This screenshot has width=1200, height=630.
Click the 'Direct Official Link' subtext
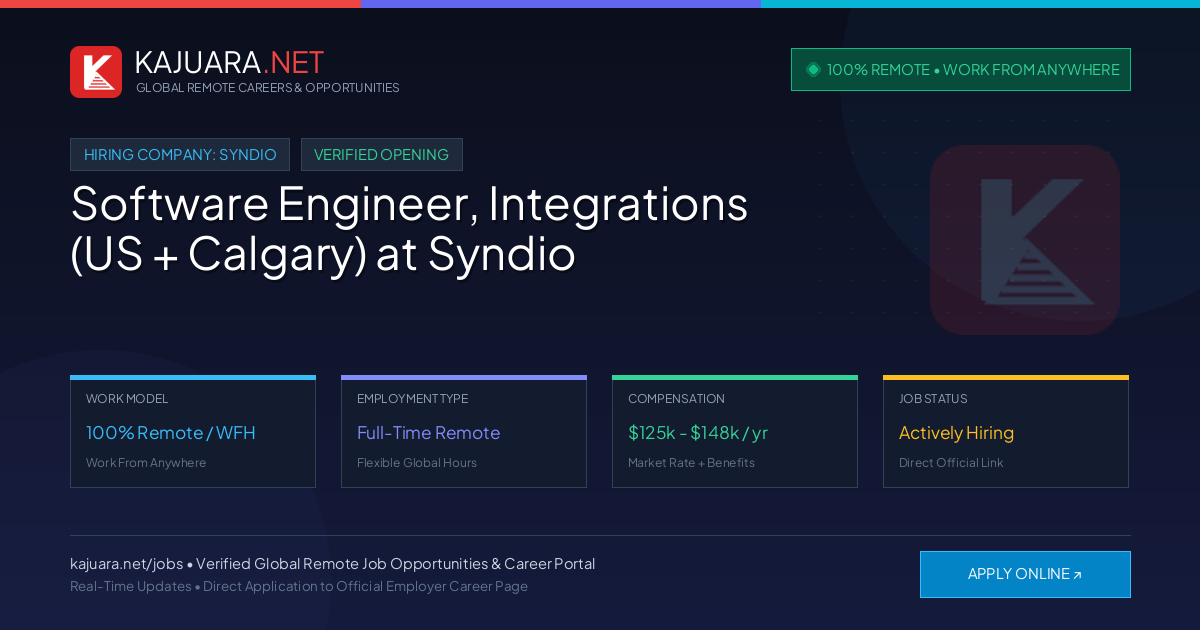(x=951, y=463)
